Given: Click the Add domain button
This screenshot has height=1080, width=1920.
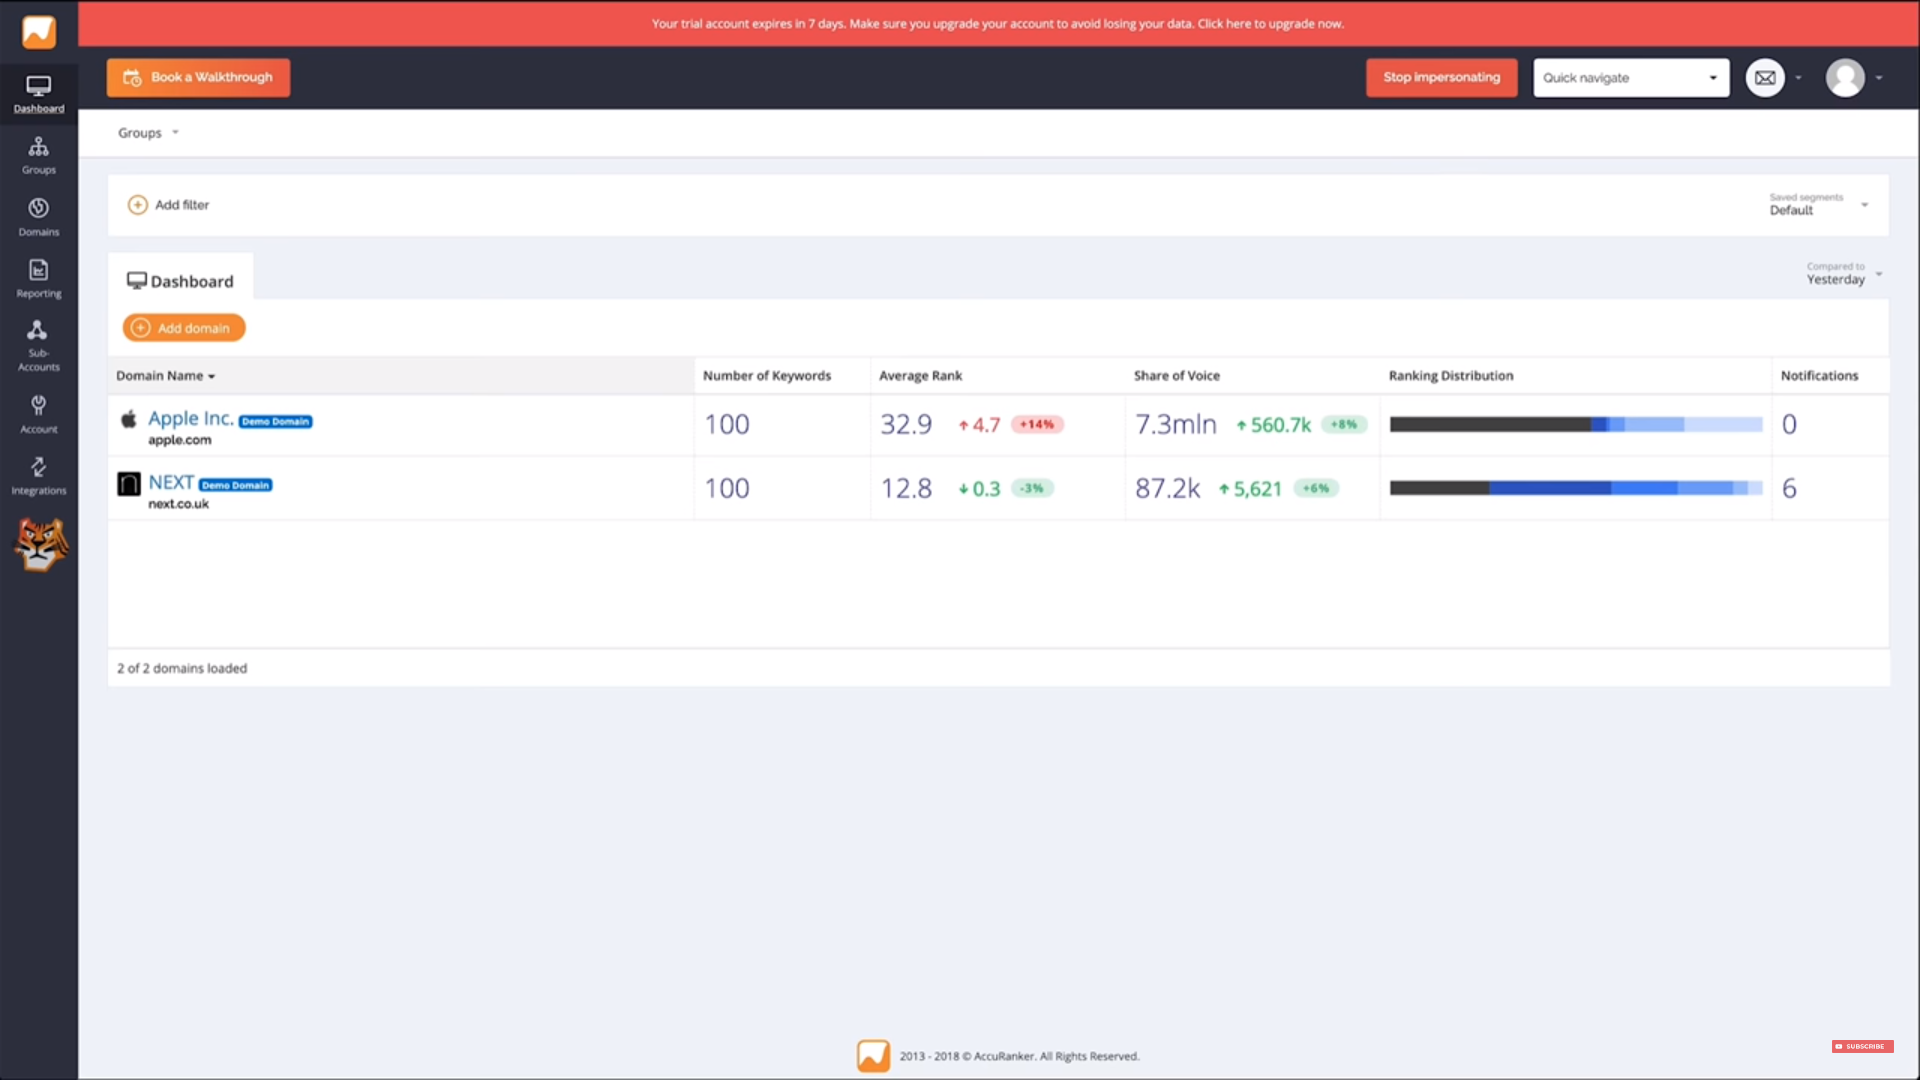Looking at the screenshot, I should [x=184, y=328].
